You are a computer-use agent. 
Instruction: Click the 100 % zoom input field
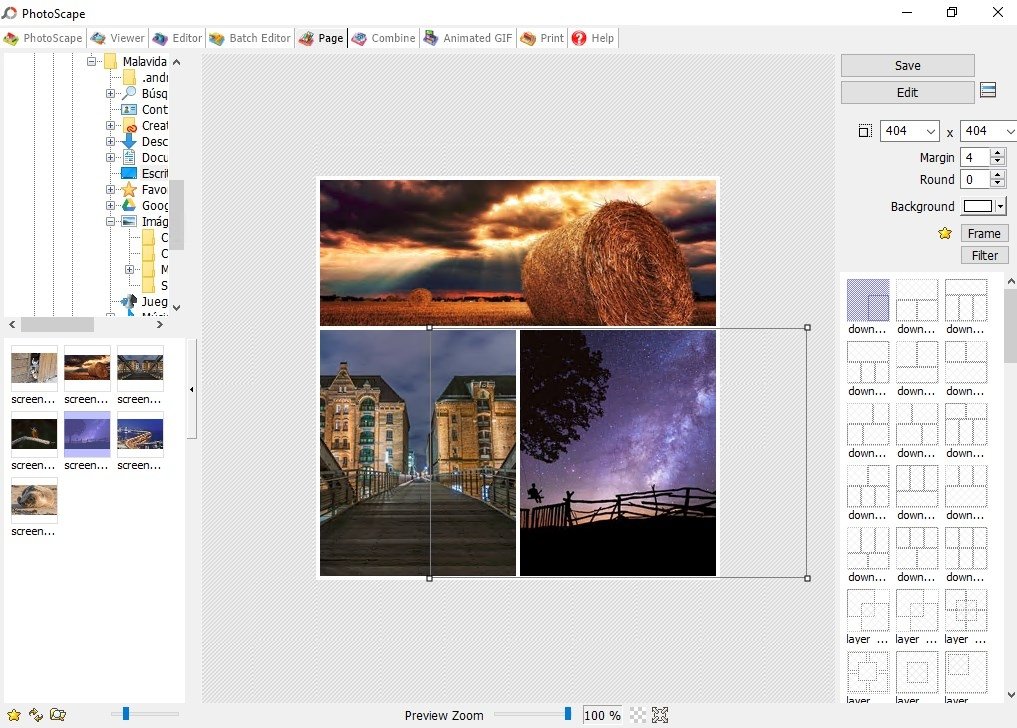602,715
